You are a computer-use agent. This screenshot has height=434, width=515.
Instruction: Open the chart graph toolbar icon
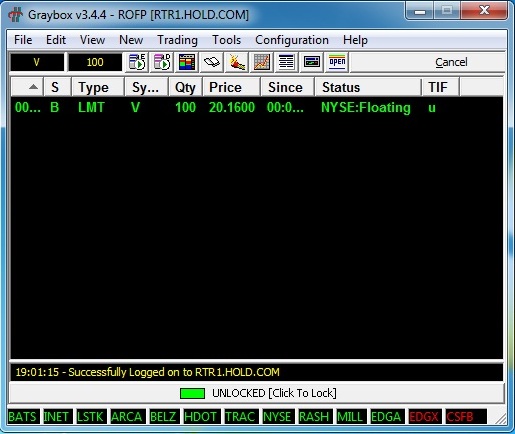(262, 62)
